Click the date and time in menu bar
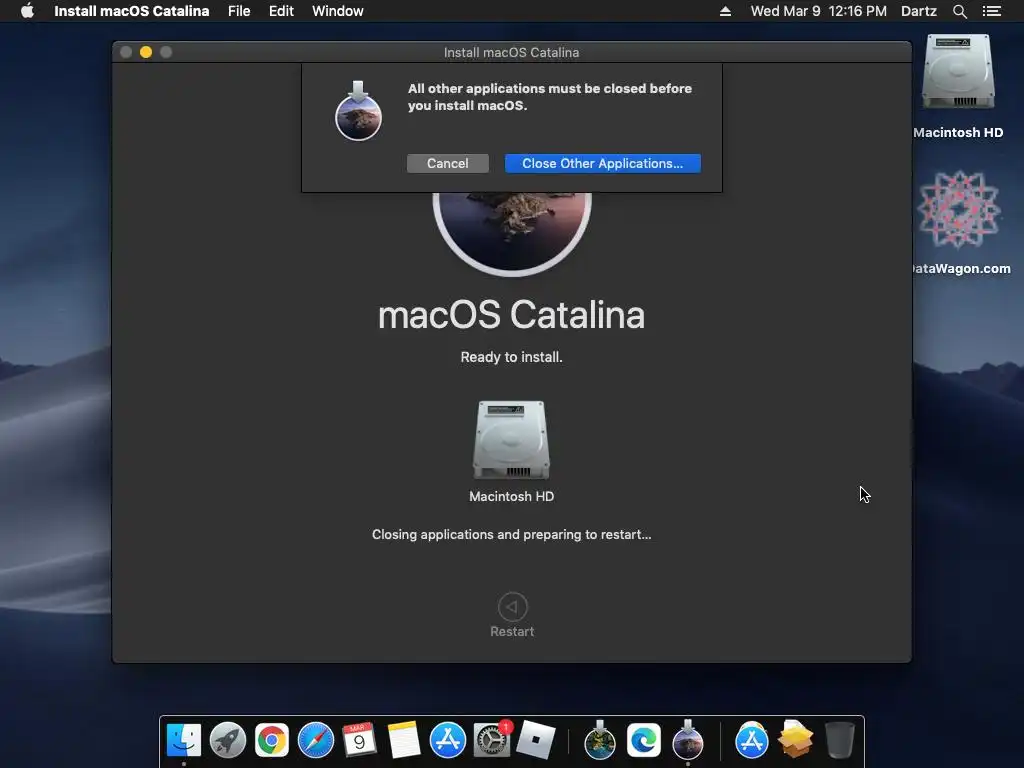The height and width of the screenshot is (768, 1024). pyautogui.click(x=818, y=11)
